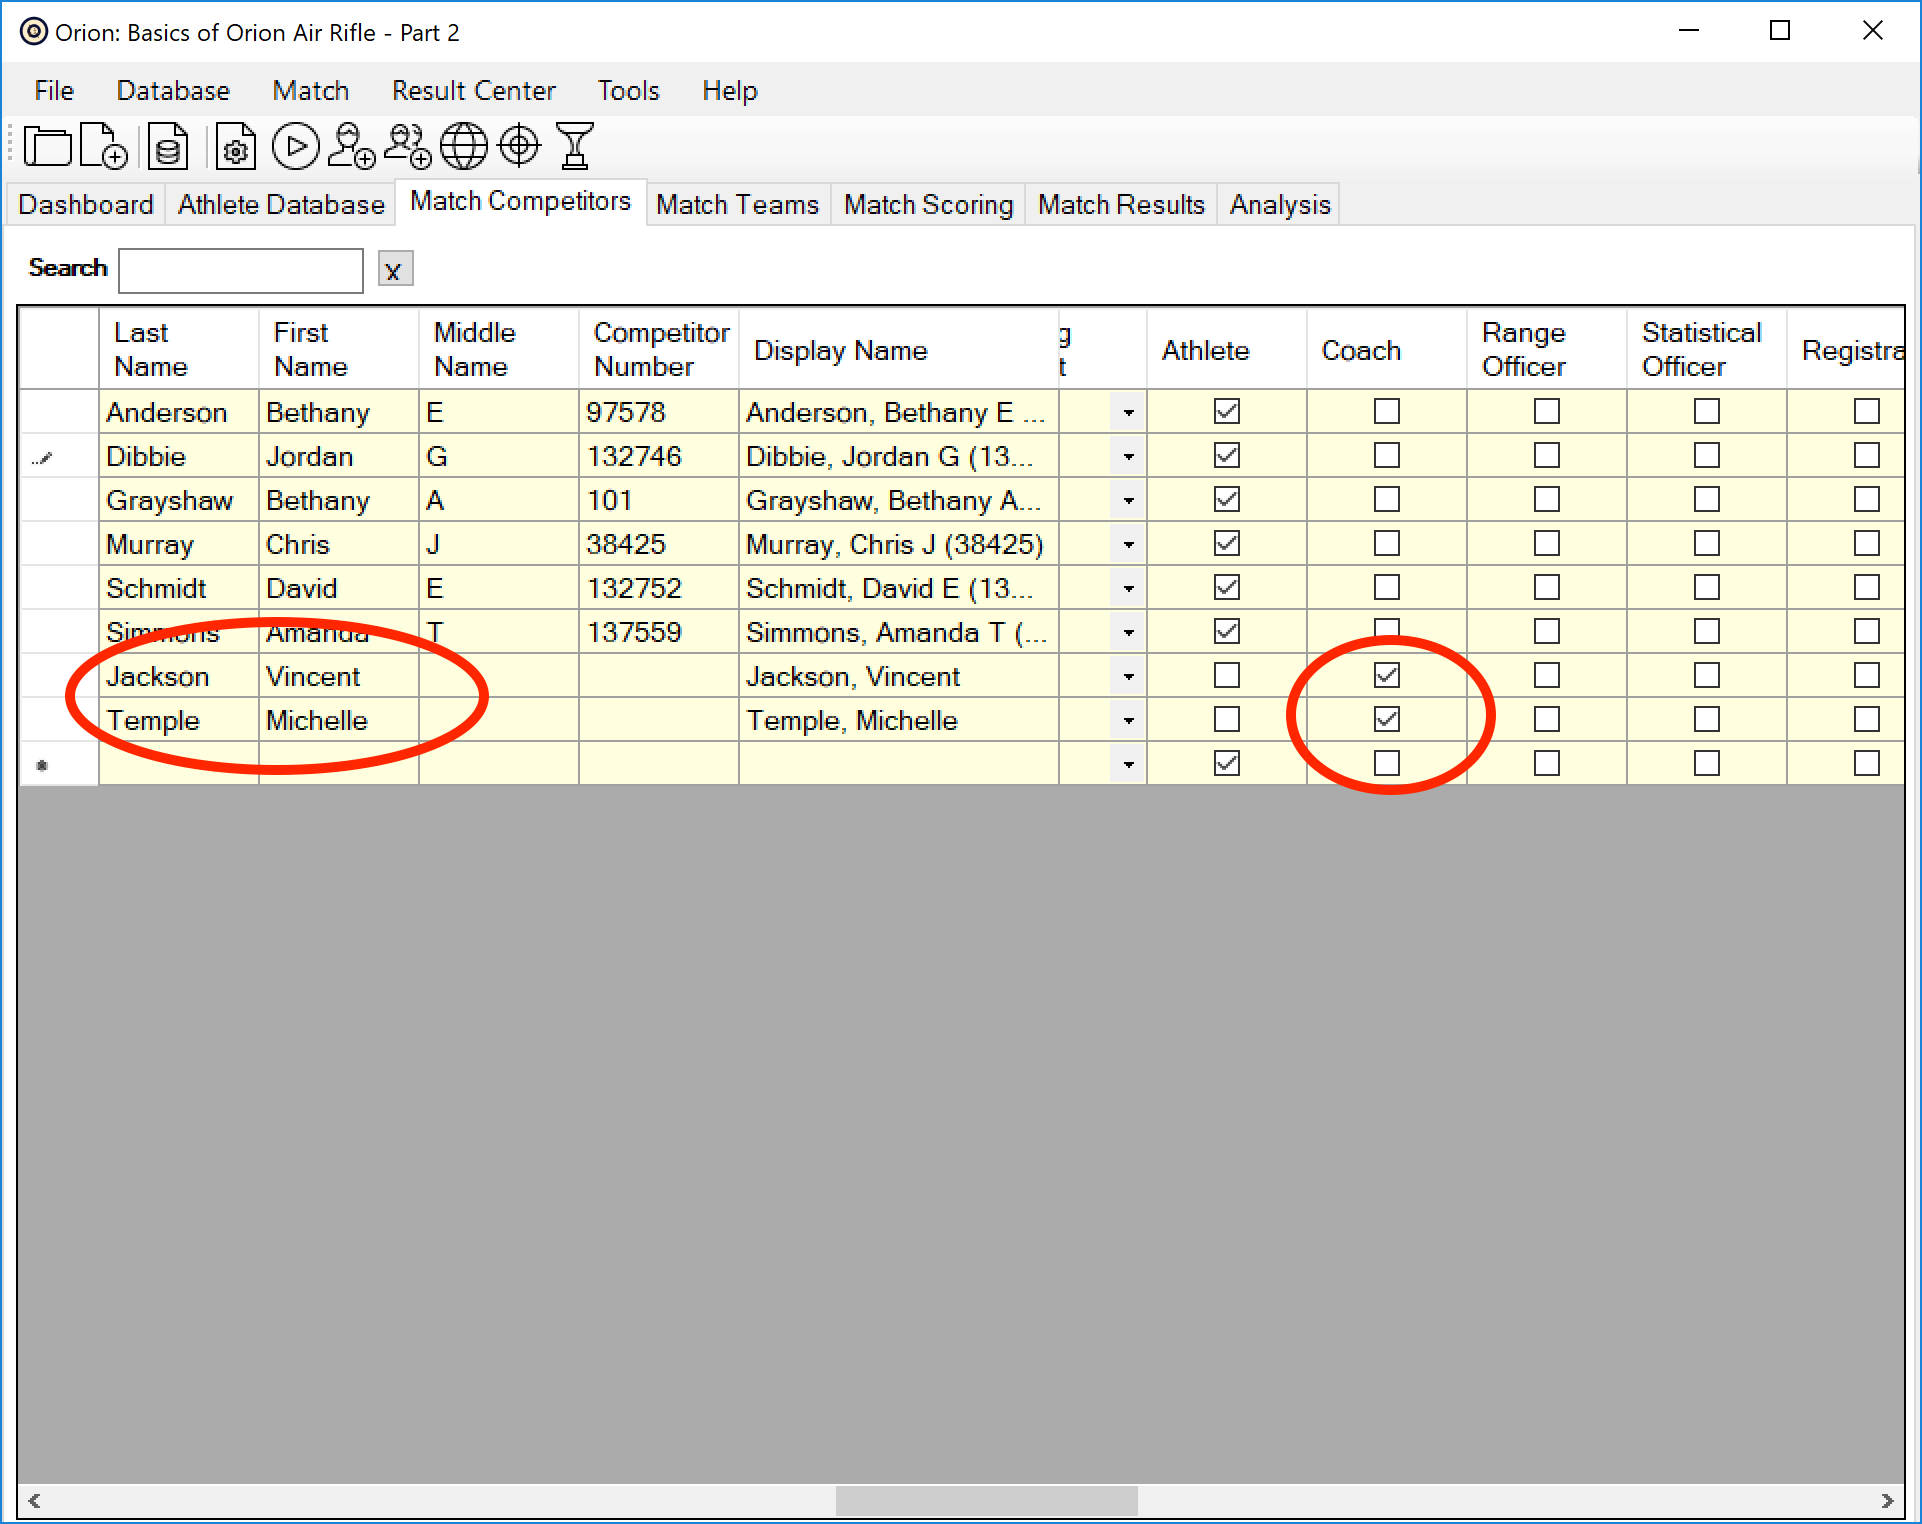Screen dimensions: 1922x1524
Task: Add a new athlete using person-plus icon
Action: pyautogui.click(x=351, y=146)
